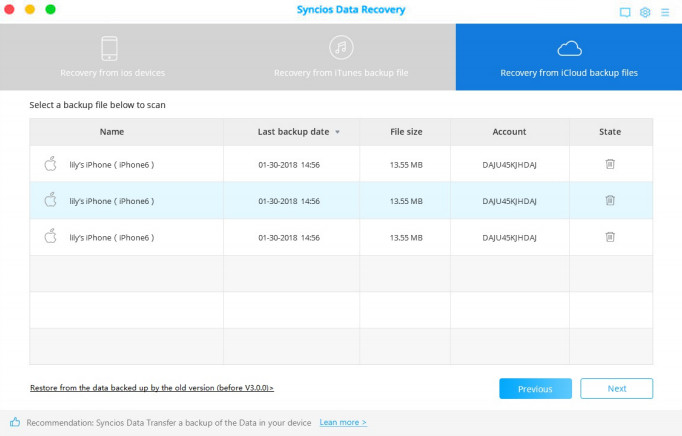Click third row date 01-30-2018 14:56
This screenshot has width=682, height=436.
click(289, 238)
